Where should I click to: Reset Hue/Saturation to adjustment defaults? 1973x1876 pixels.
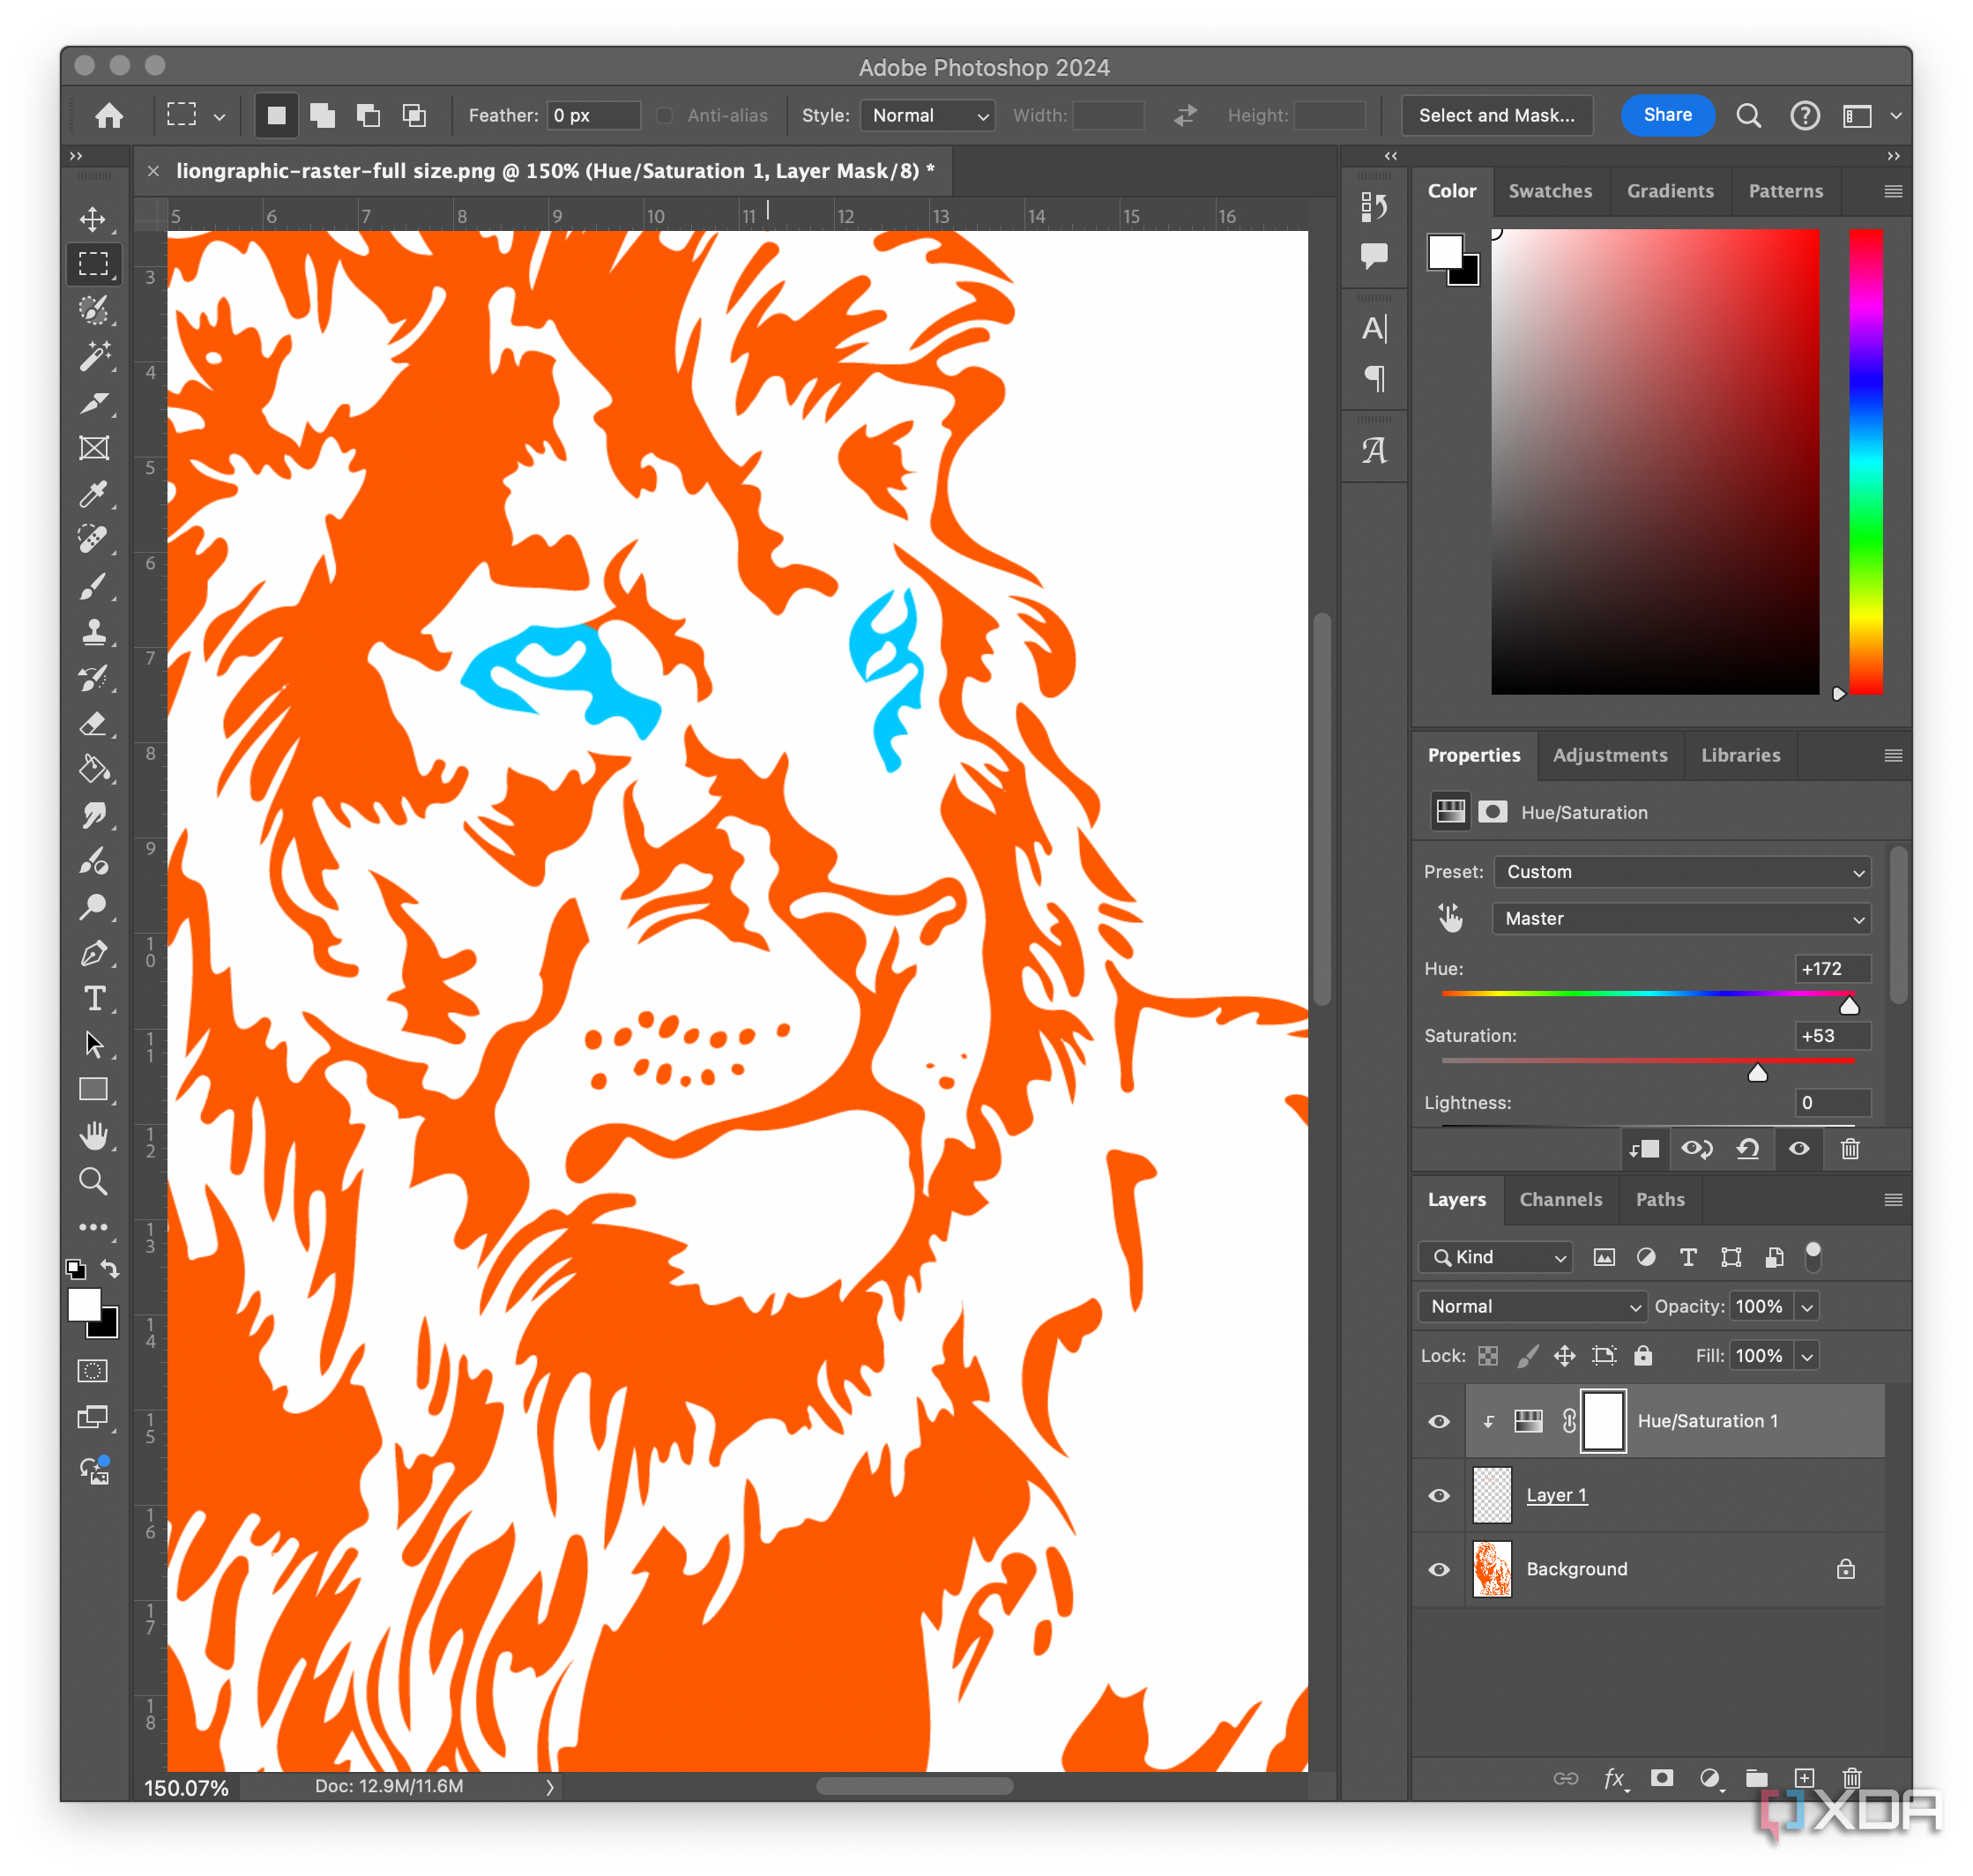pyautogui.click(x=1747, y=1149)
